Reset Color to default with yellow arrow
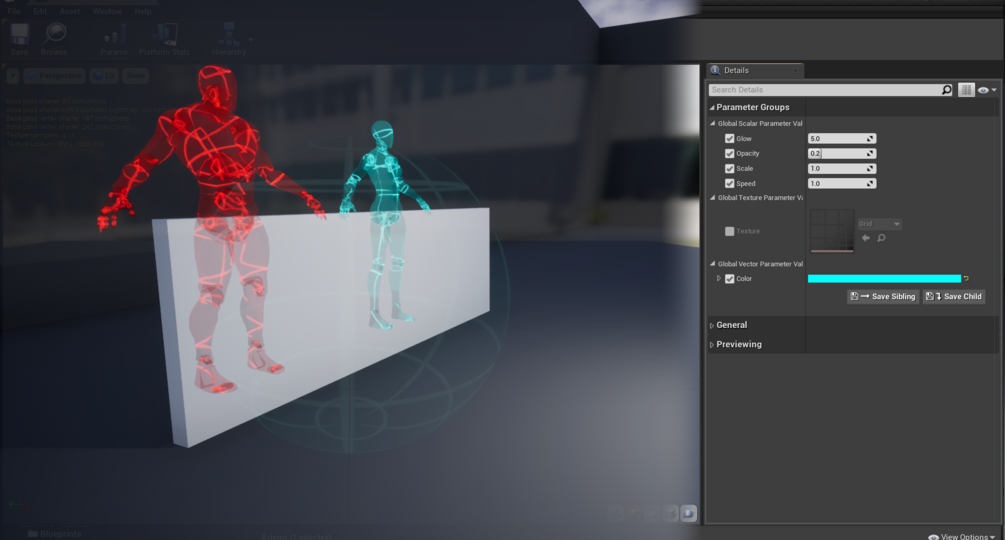1005x540 pixels. (x=967, y=279)
